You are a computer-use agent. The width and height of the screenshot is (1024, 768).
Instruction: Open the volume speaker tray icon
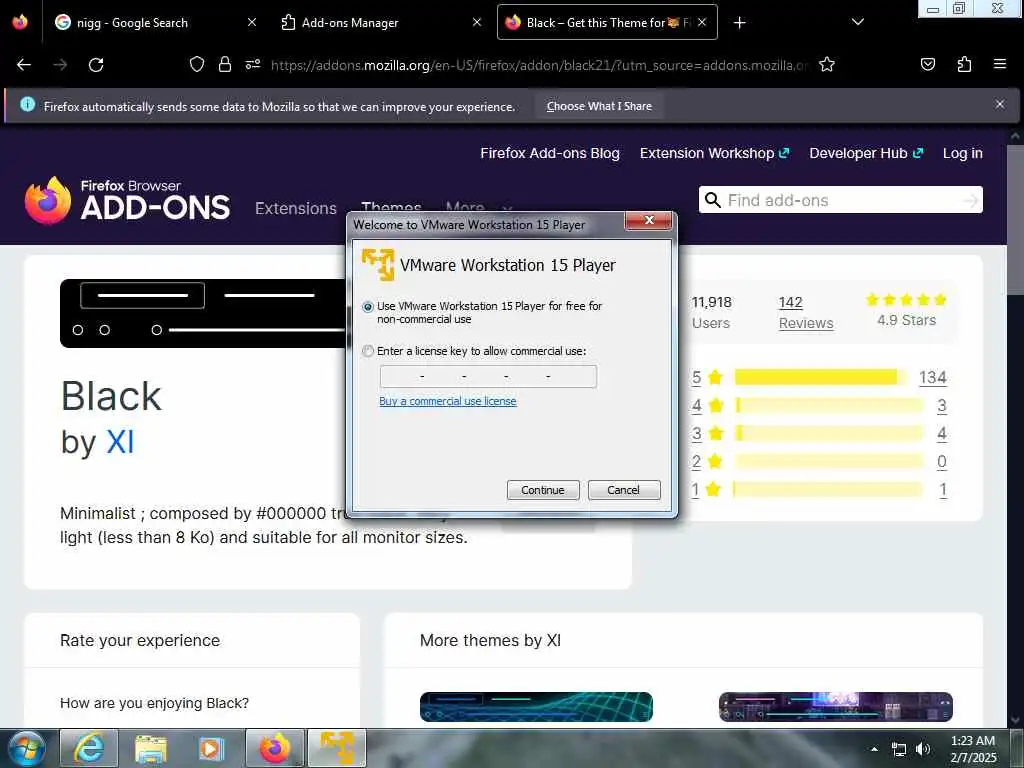tap(922, 749)
